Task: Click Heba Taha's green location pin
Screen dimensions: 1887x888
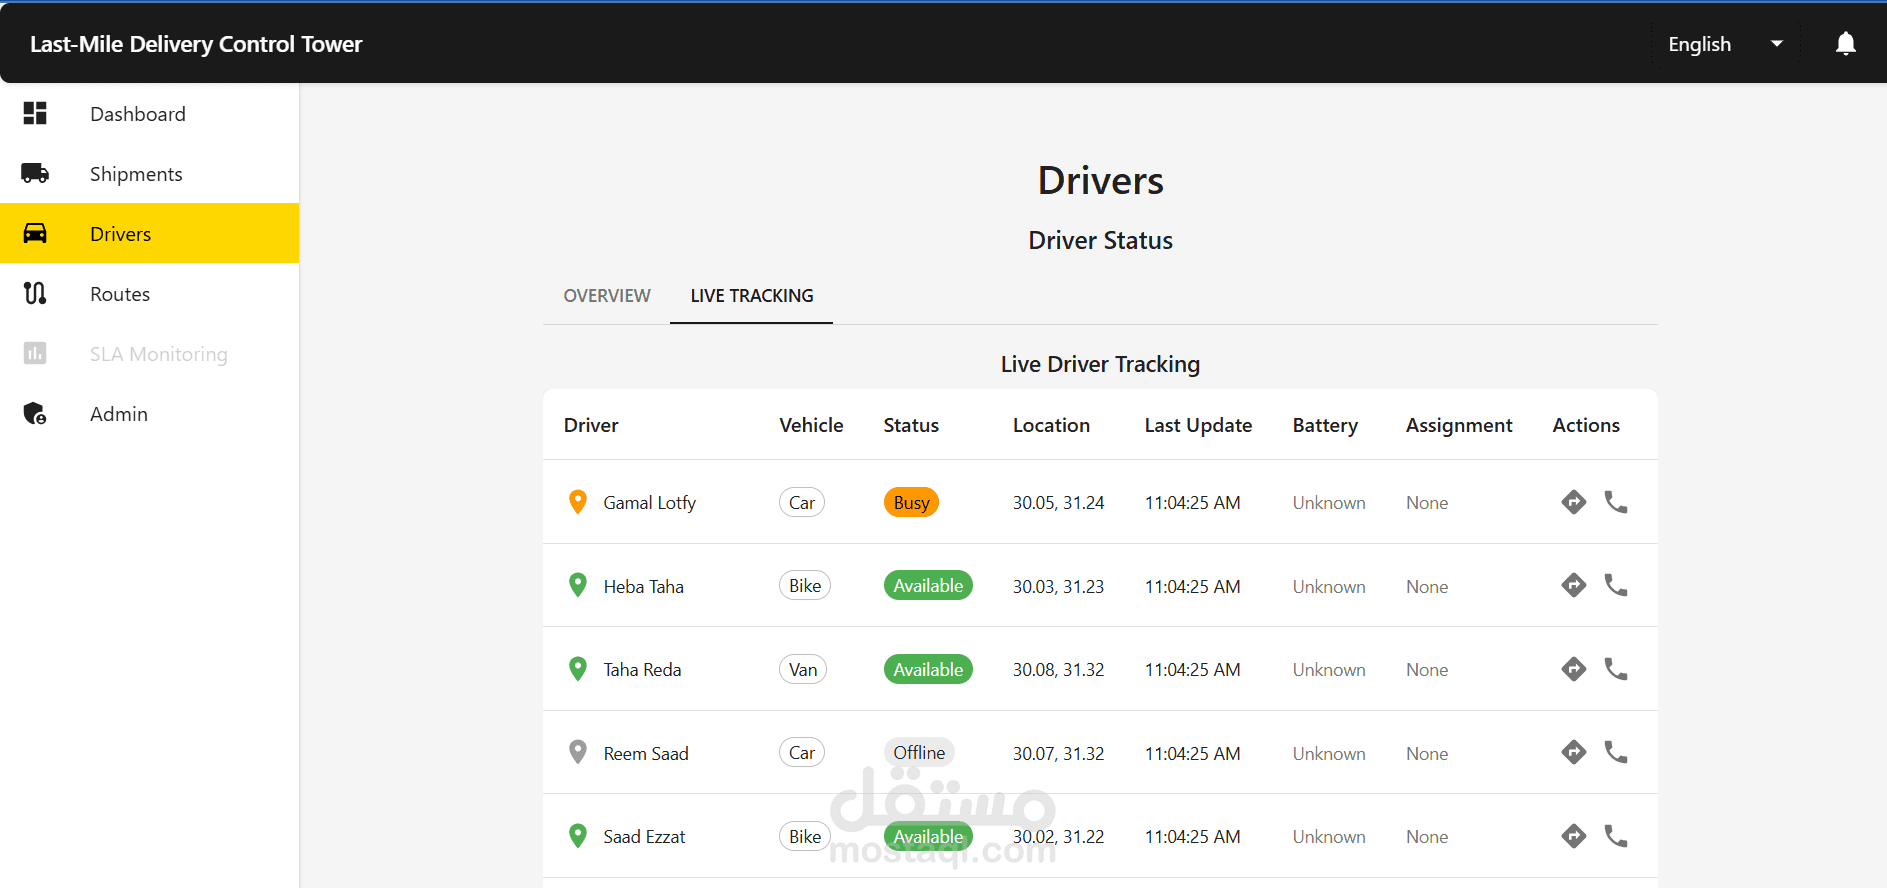Action: click(x=577, y=585)
